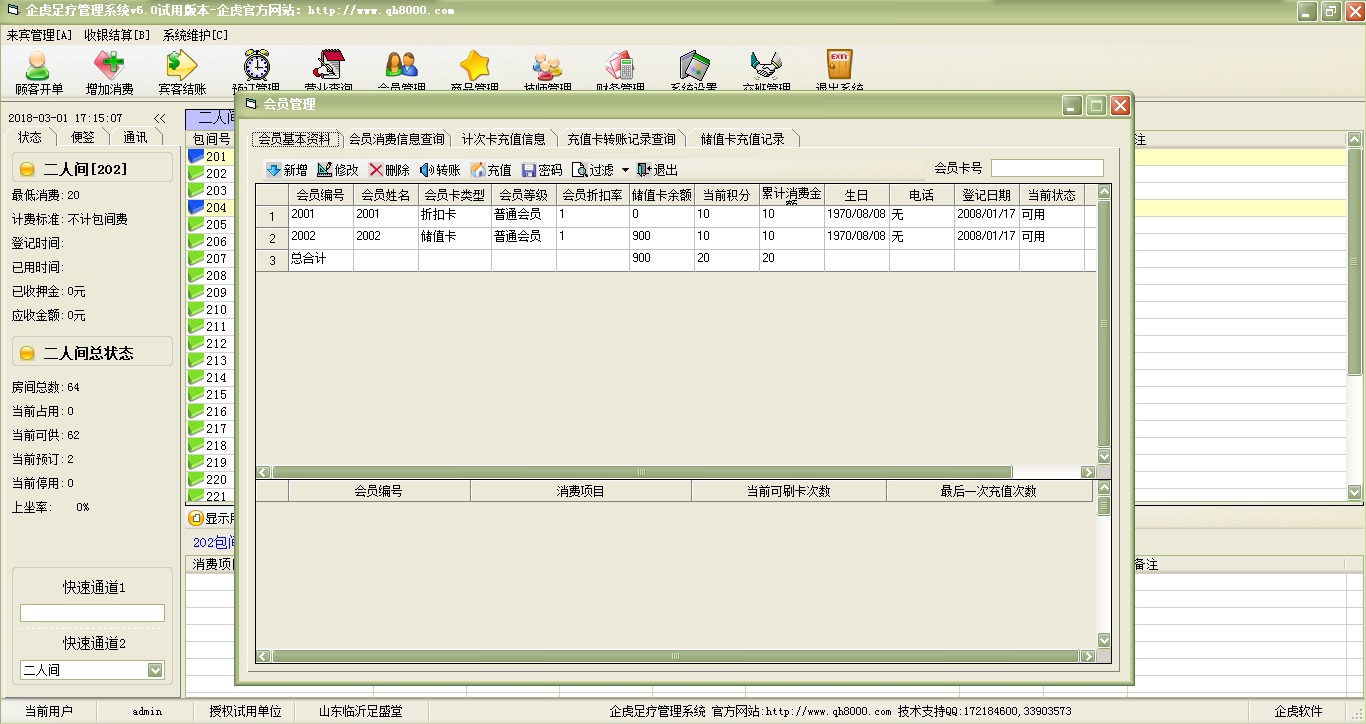The image size is (1366, 724).
Task: Click the member table horizontal scrollbar
Action: tap(640, 472)
